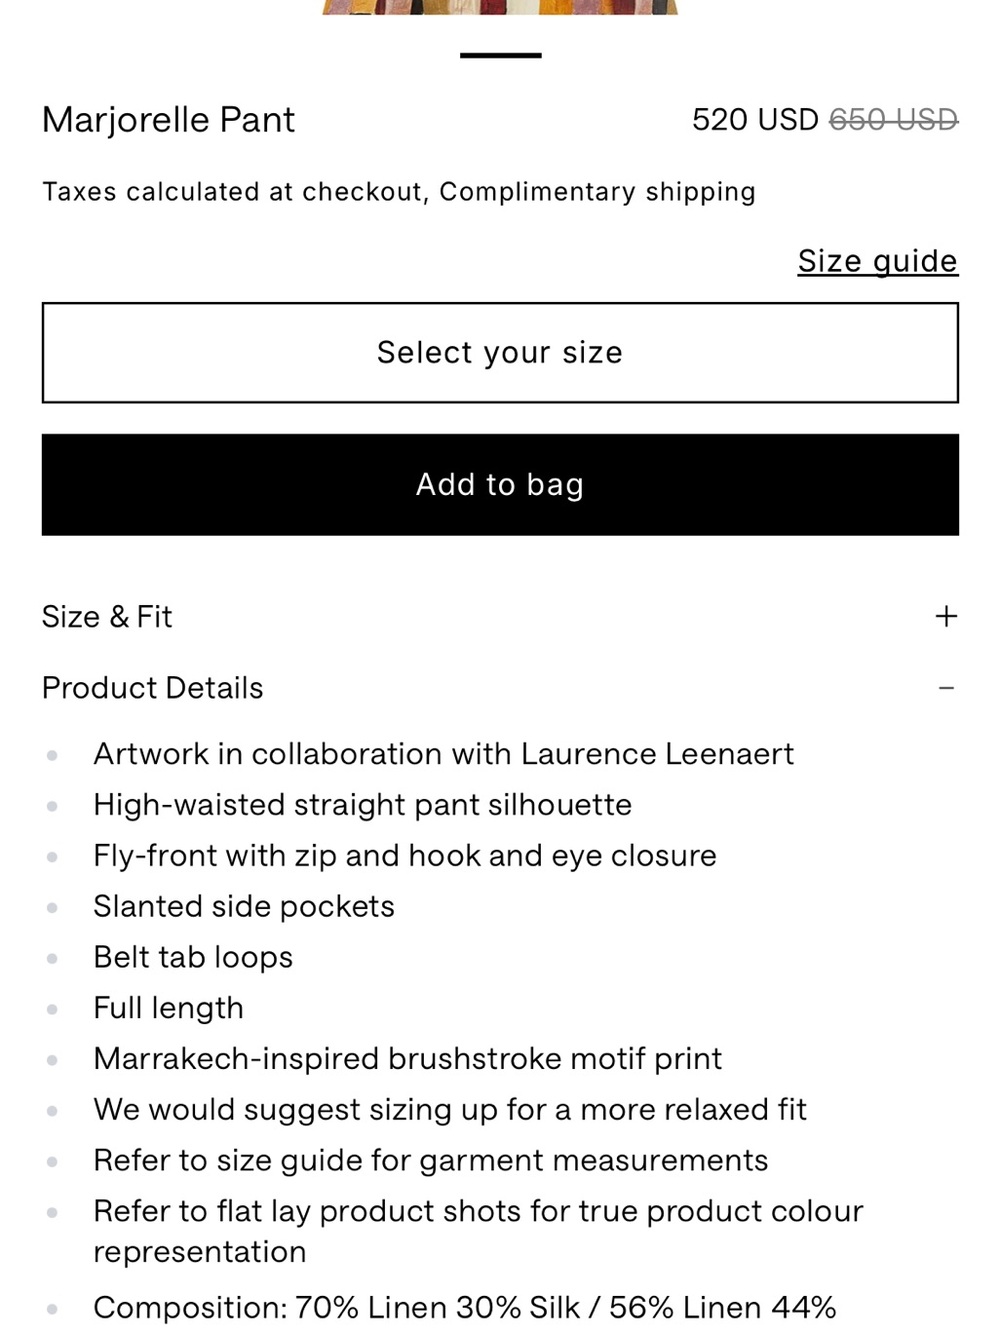Screen dimensions: 1000x1333
Task: Tap the image carousel indicator bar
Action: coord(500,55)
